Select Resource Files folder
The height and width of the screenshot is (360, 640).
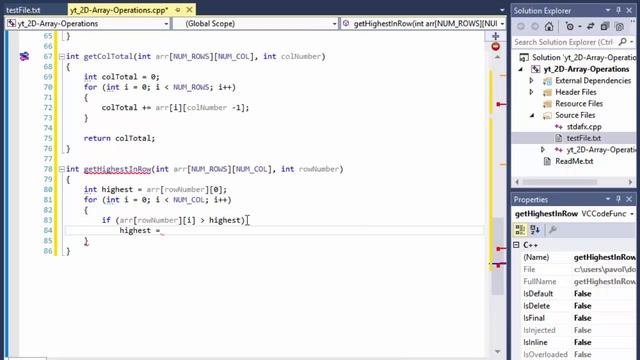pyautogui.click(x=579, y=104)
